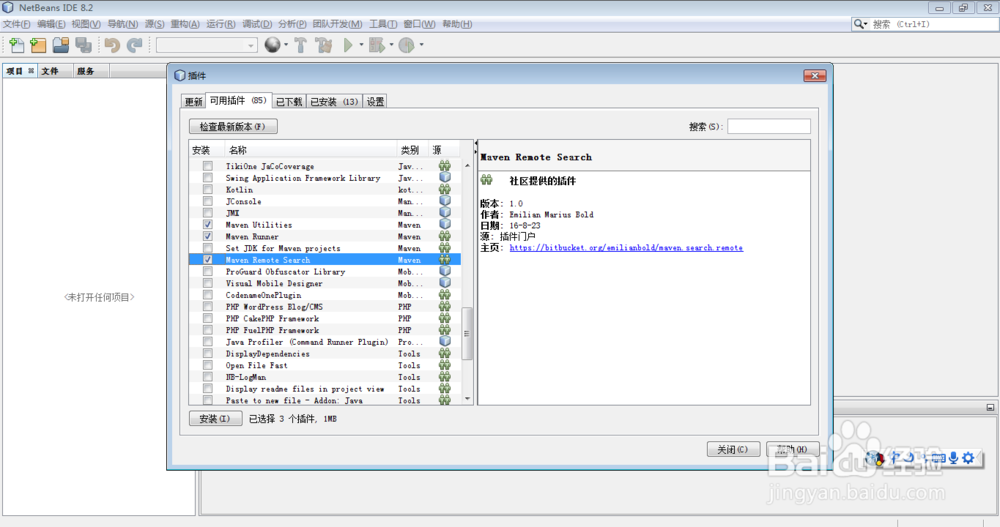The image size is (1000, 527).
Task: Open the 工具(T) menu
Action: 383,24
